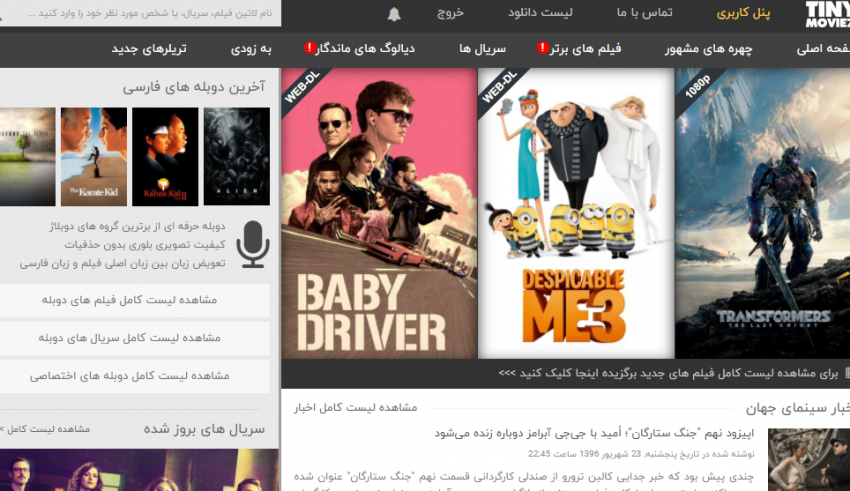850x491 pixels.
Task: Open the Despicable Me 3 poster
Action: pos(576,213)
